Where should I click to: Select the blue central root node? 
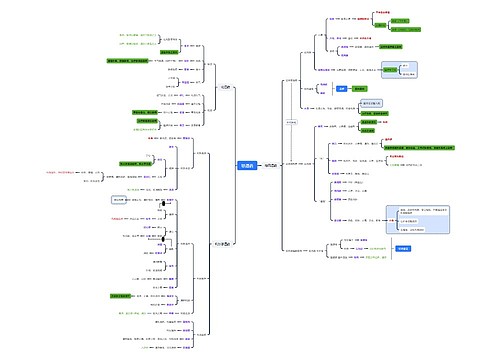pos(247,166)
